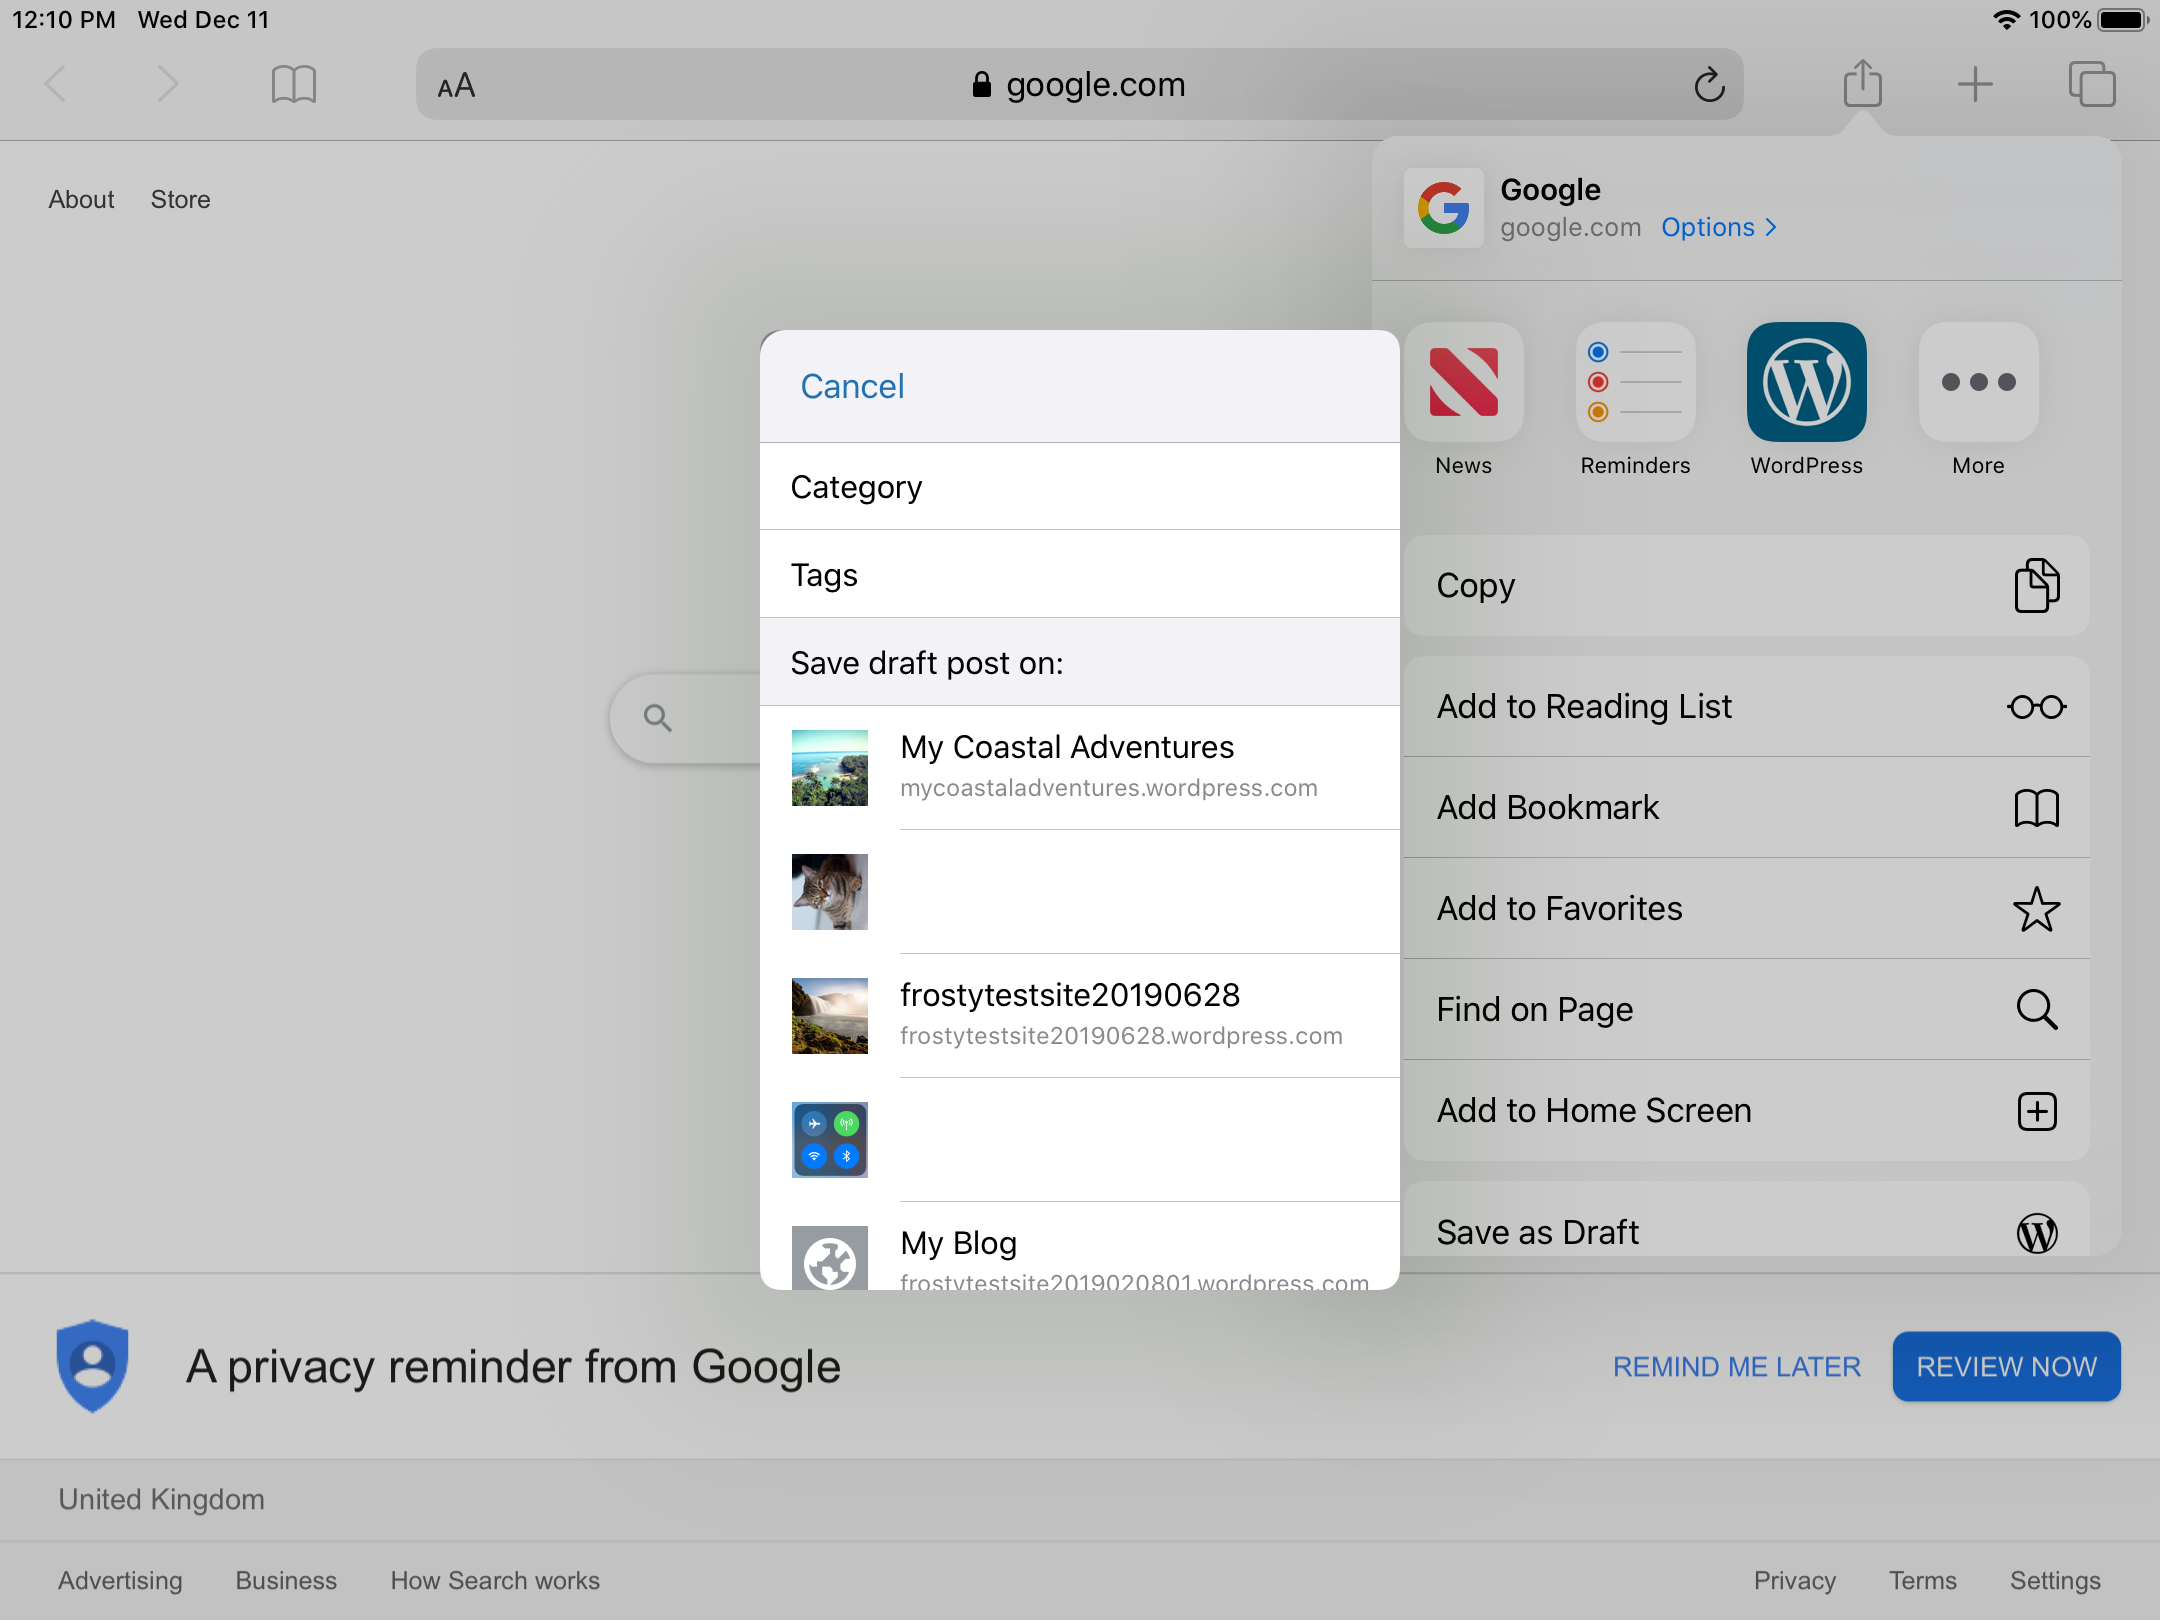Tap the Google logo thumbnail in share sheet
Viewport: 2160px width, 1620px height.
[1444, 208]
